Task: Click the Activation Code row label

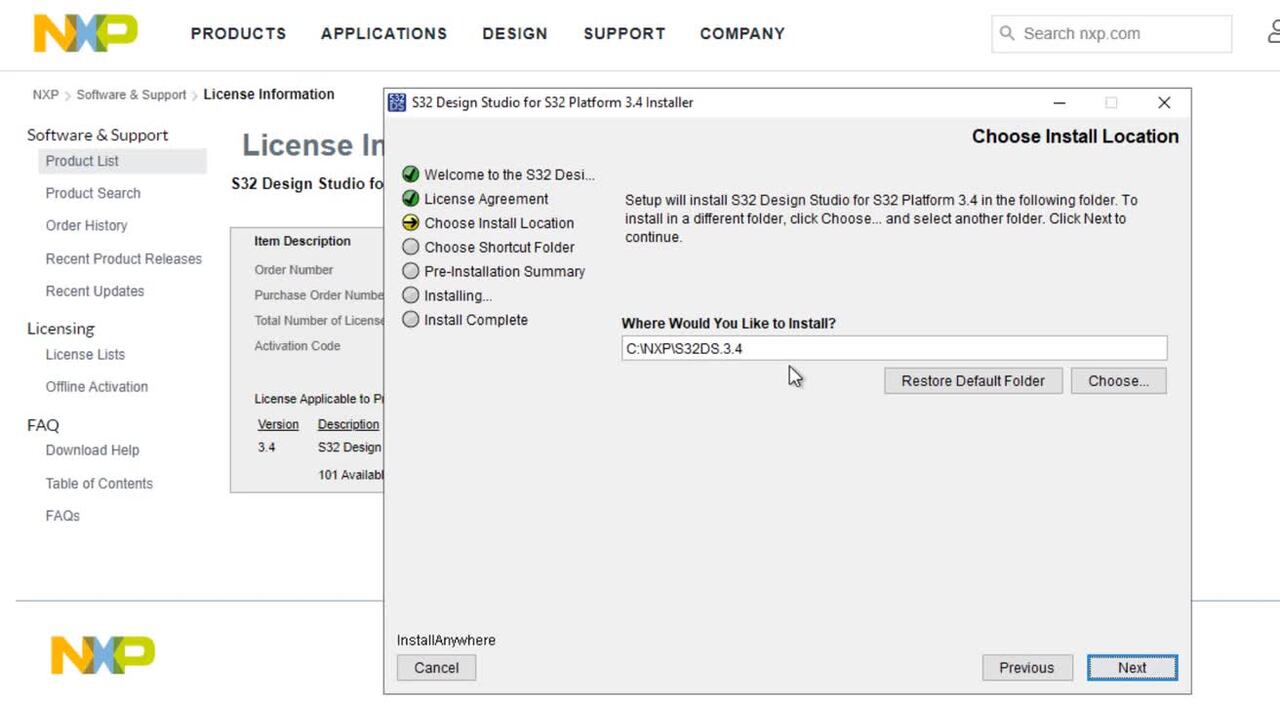Action: pyautogui.click(x=297, y=346)
